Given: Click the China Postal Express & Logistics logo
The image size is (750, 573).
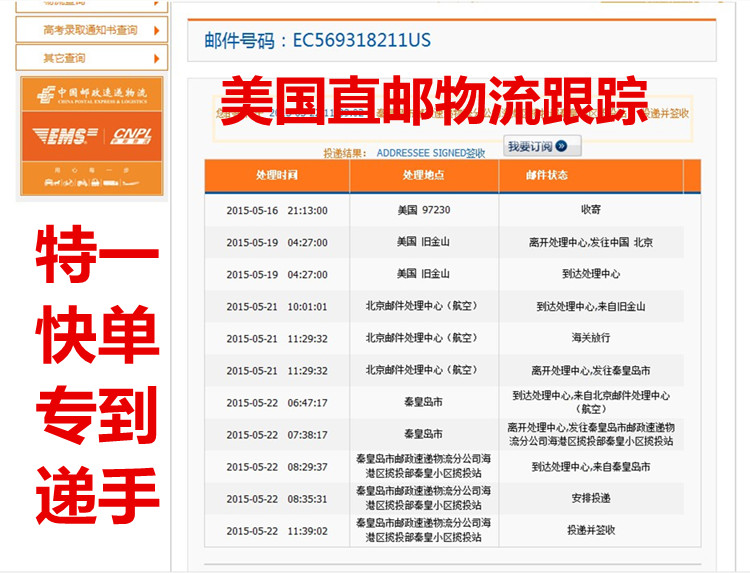Looking at the screenshot, I should pyautogui.click(x=91, y=95).
